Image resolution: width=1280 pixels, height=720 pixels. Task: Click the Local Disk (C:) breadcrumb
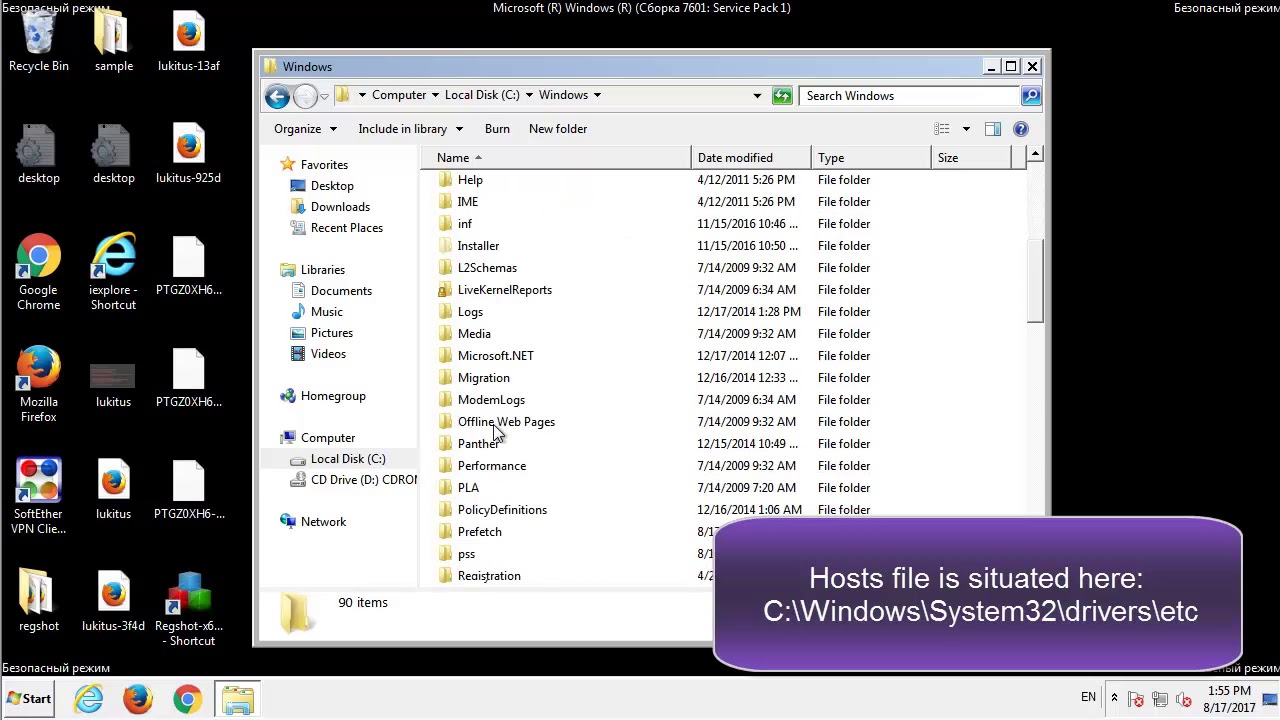click(x=482, y=96)
